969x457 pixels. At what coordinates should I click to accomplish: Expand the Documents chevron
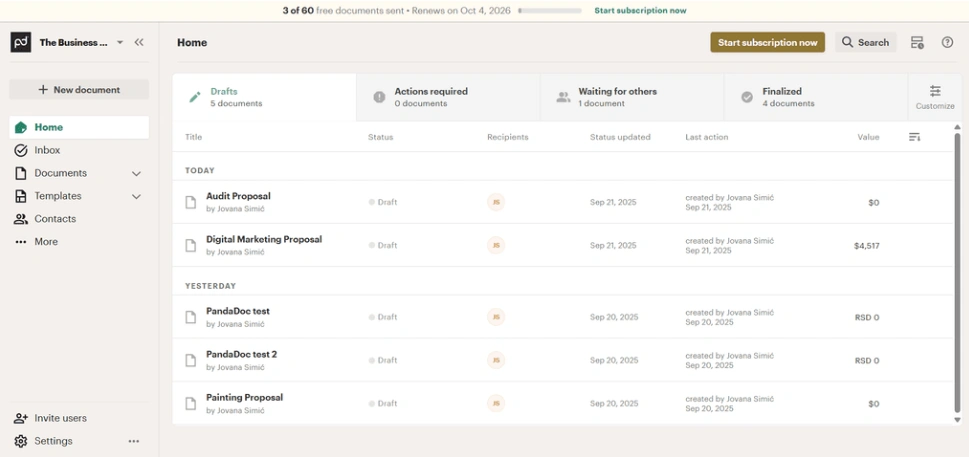coord(137,174)
